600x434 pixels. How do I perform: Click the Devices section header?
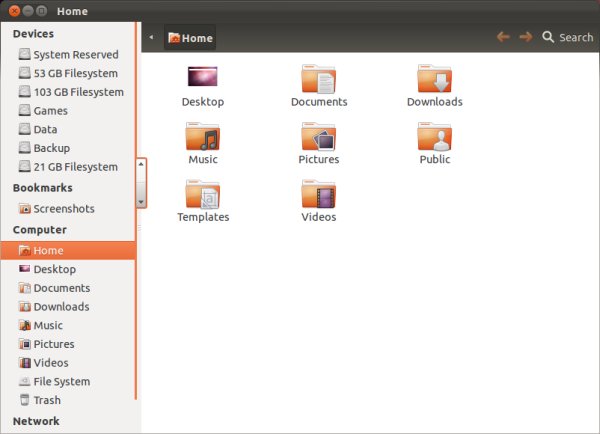pos(33,34)
